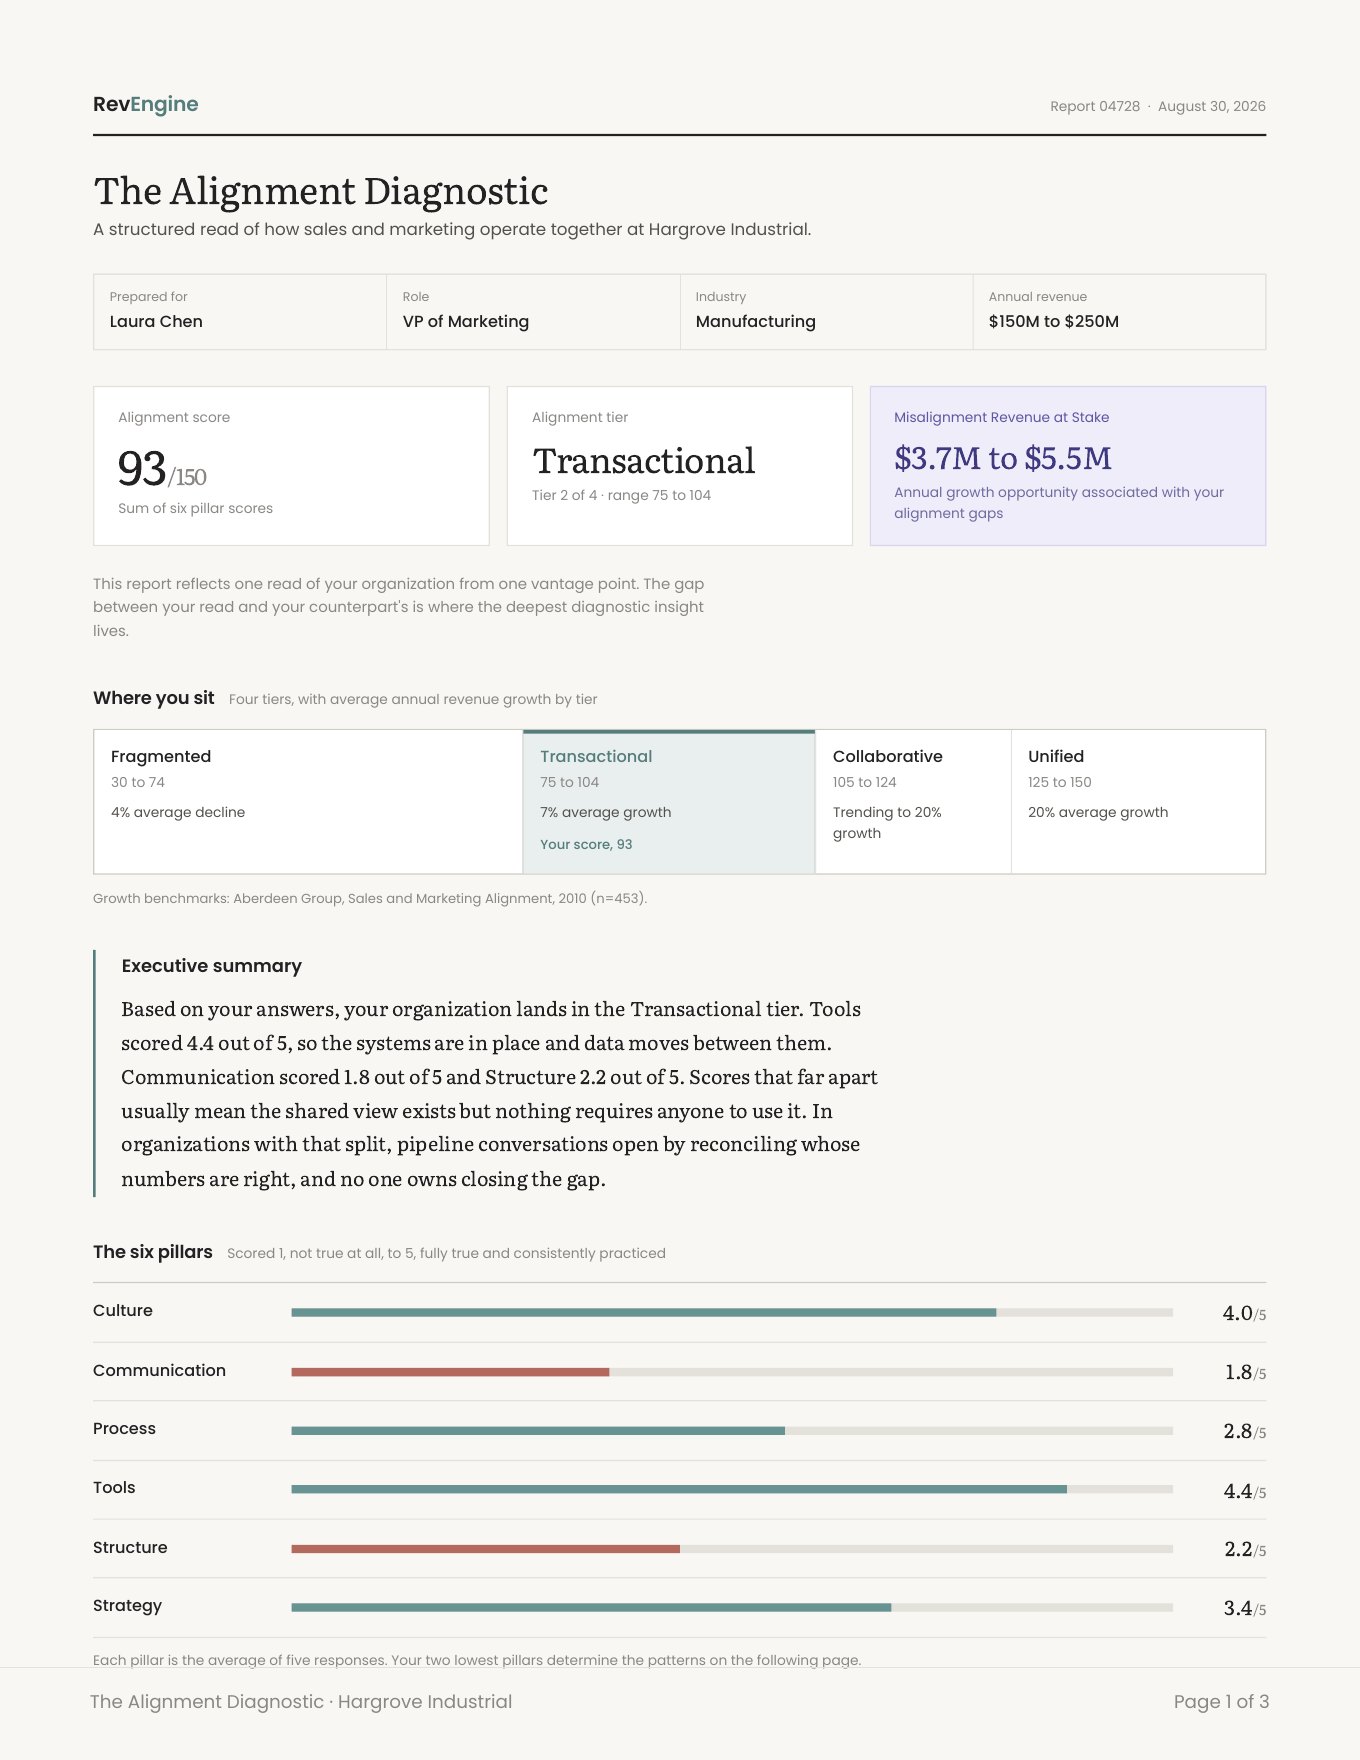Select the "4.4/5" Tools score
The image size is (1360, 1760).
(1244, 1491)
